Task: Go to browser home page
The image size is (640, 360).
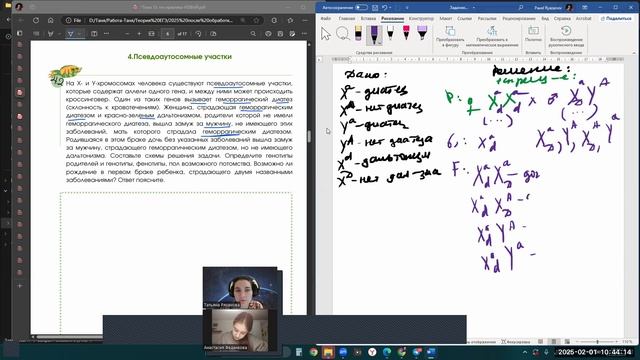Action: click(x=51, y=20)
